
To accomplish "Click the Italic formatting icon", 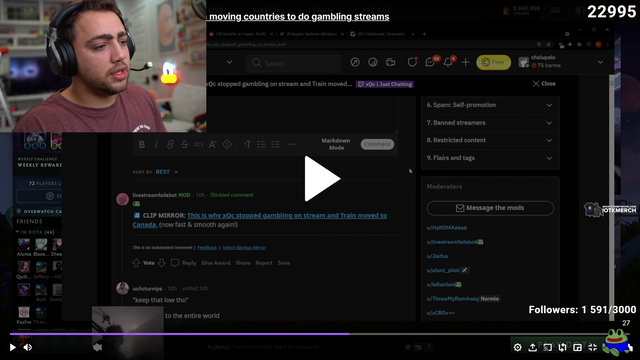I will point(156,144).
